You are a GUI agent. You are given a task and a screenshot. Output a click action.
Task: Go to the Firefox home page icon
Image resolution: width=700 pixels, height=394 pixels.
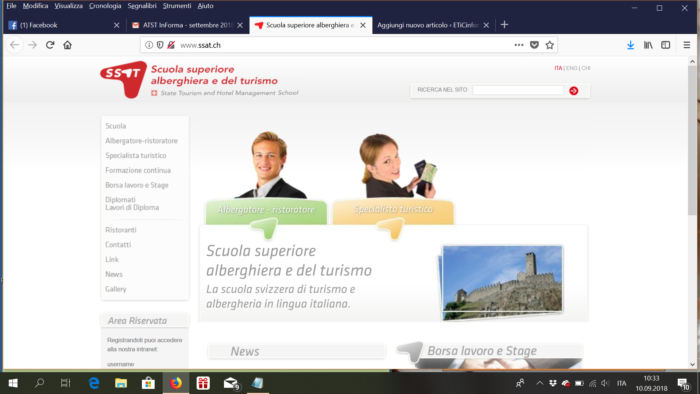[67, 45]
